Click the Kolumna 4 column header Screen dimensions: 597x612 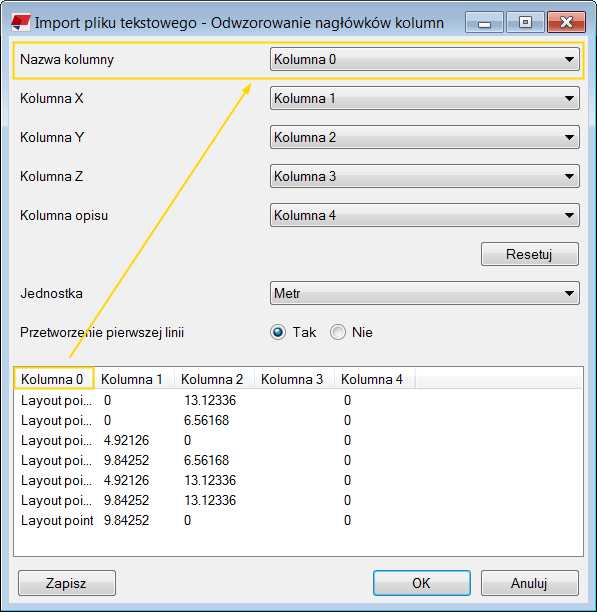coord(374,379)
